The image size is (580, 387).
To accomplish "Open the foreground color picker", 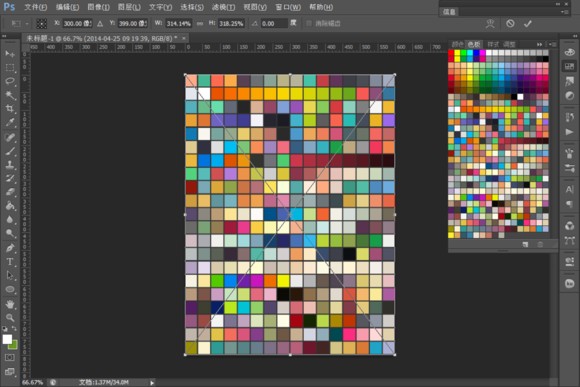I will click(x=7, y=339).
